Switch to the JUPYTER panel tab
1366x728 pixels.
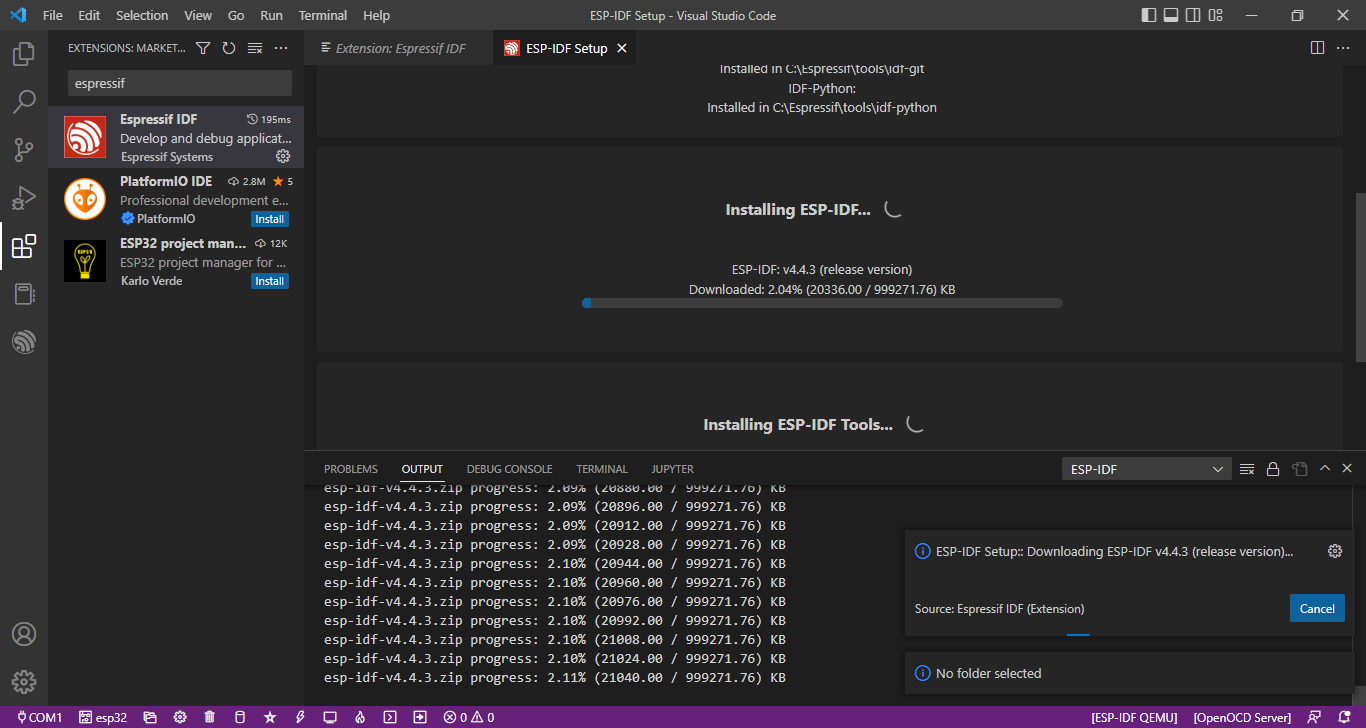672,469
